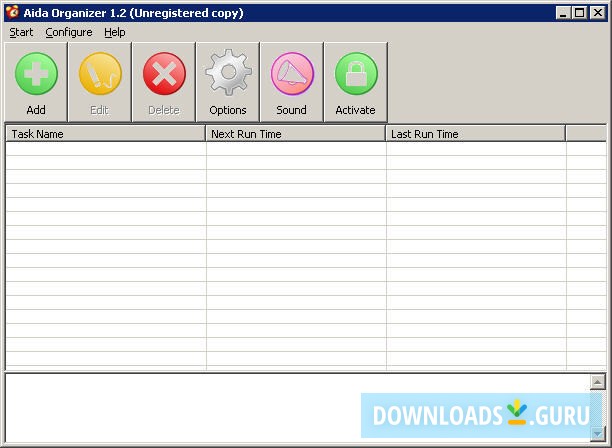Image resolution: width=612 pixels, height=448 pixels.
Task: Click the green Add task button
Action: pos(36,82)
